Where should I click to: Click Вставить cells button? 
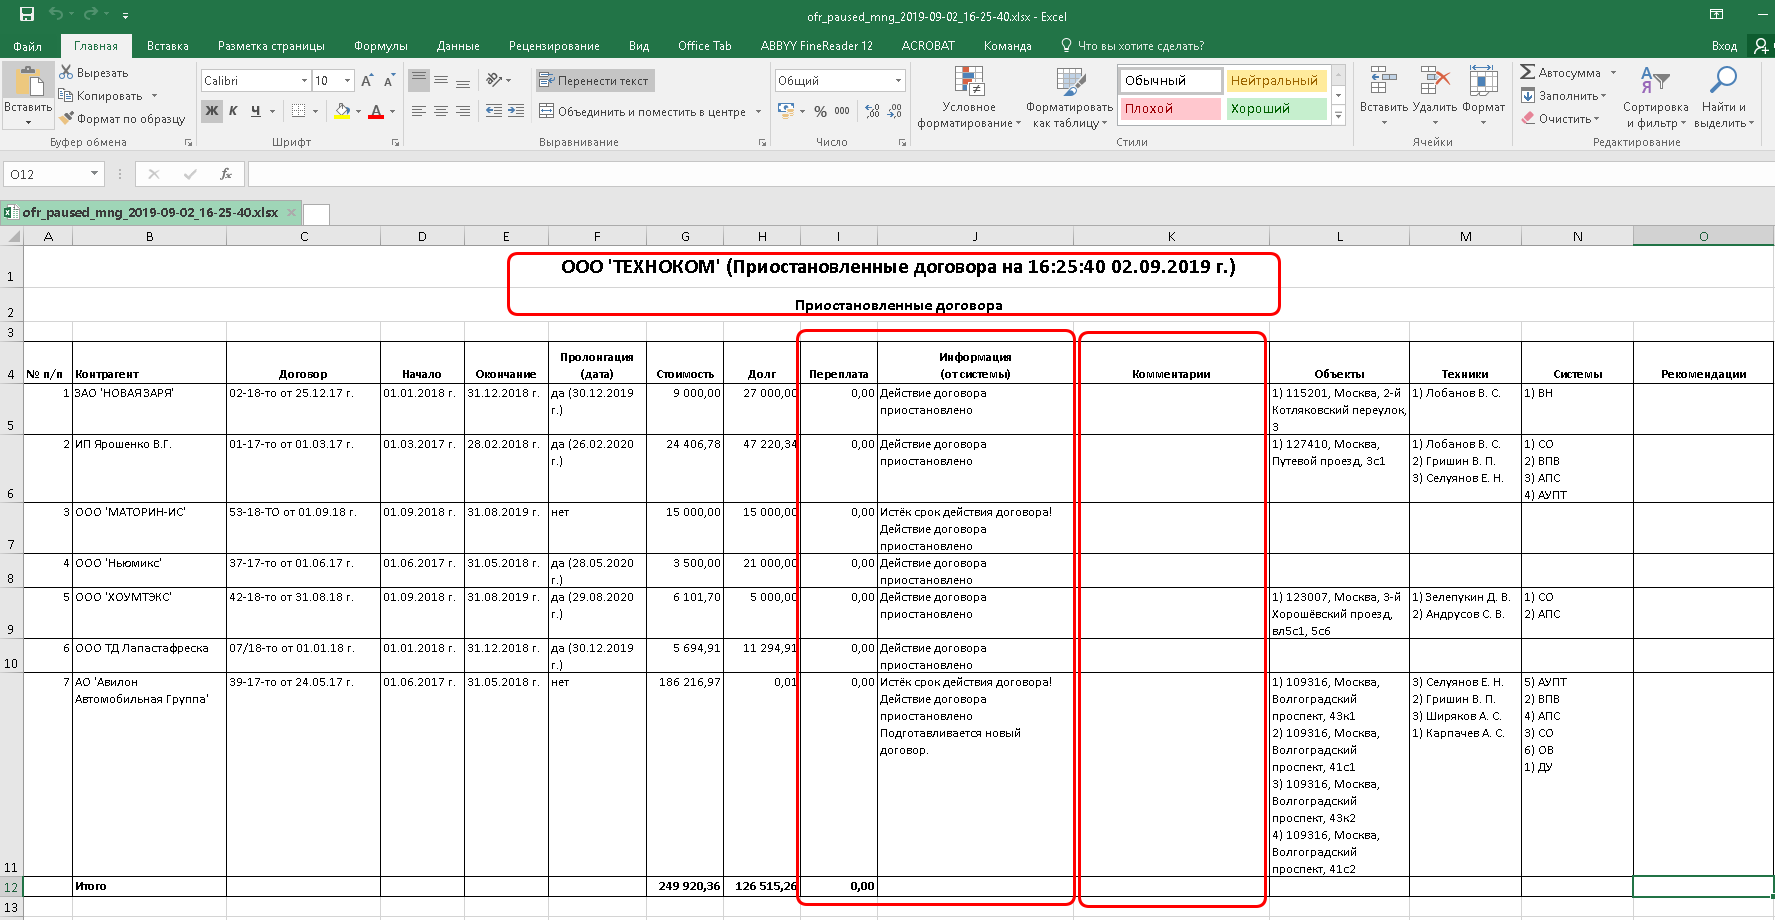tap(1384, 96)
